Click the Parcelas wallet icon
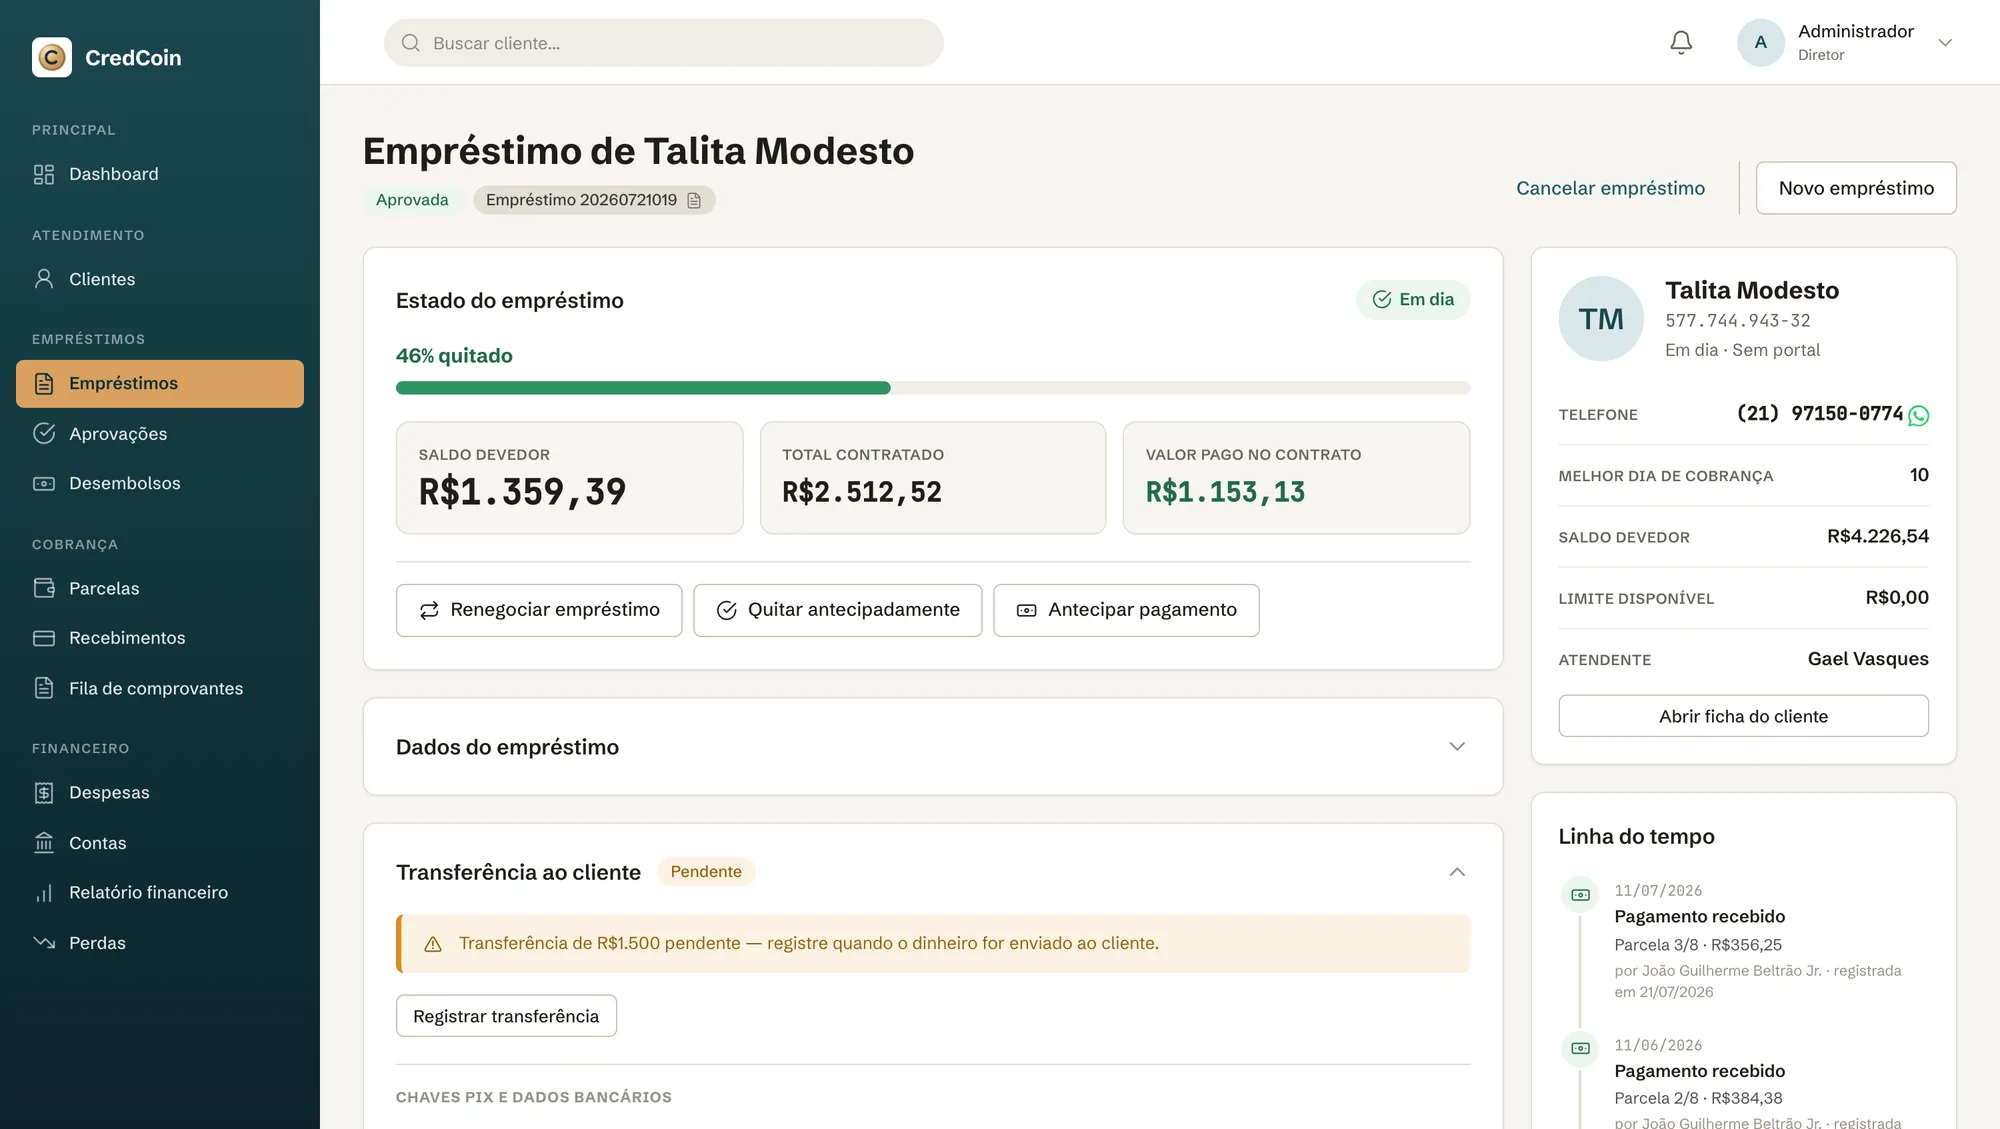The image size is (2000, 1129). pyautogui.click(x=44, y=588)
